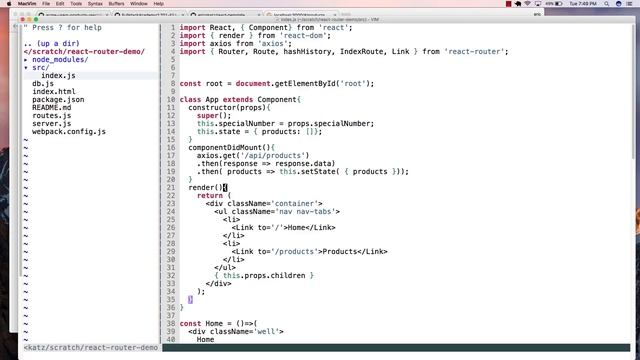Go up a directory via '.. (up a dir)'
Screen dimensions: 640x360
tap(51, 44)
